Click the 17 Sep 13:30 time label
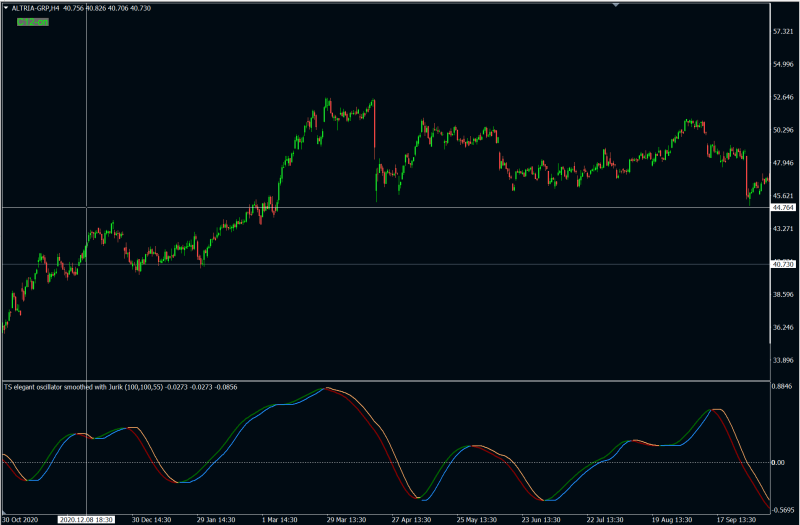The height and width of the screenshot is (525, 800). (737, 520)
